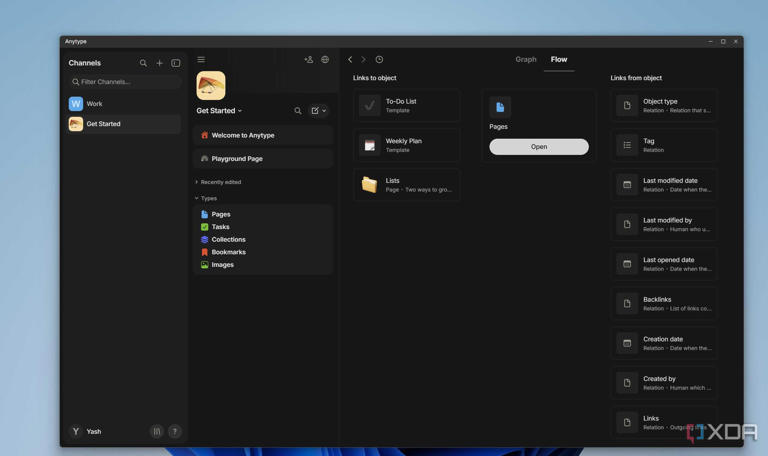
Task: Click the Open button for Pages
Action: click(539, 146)
